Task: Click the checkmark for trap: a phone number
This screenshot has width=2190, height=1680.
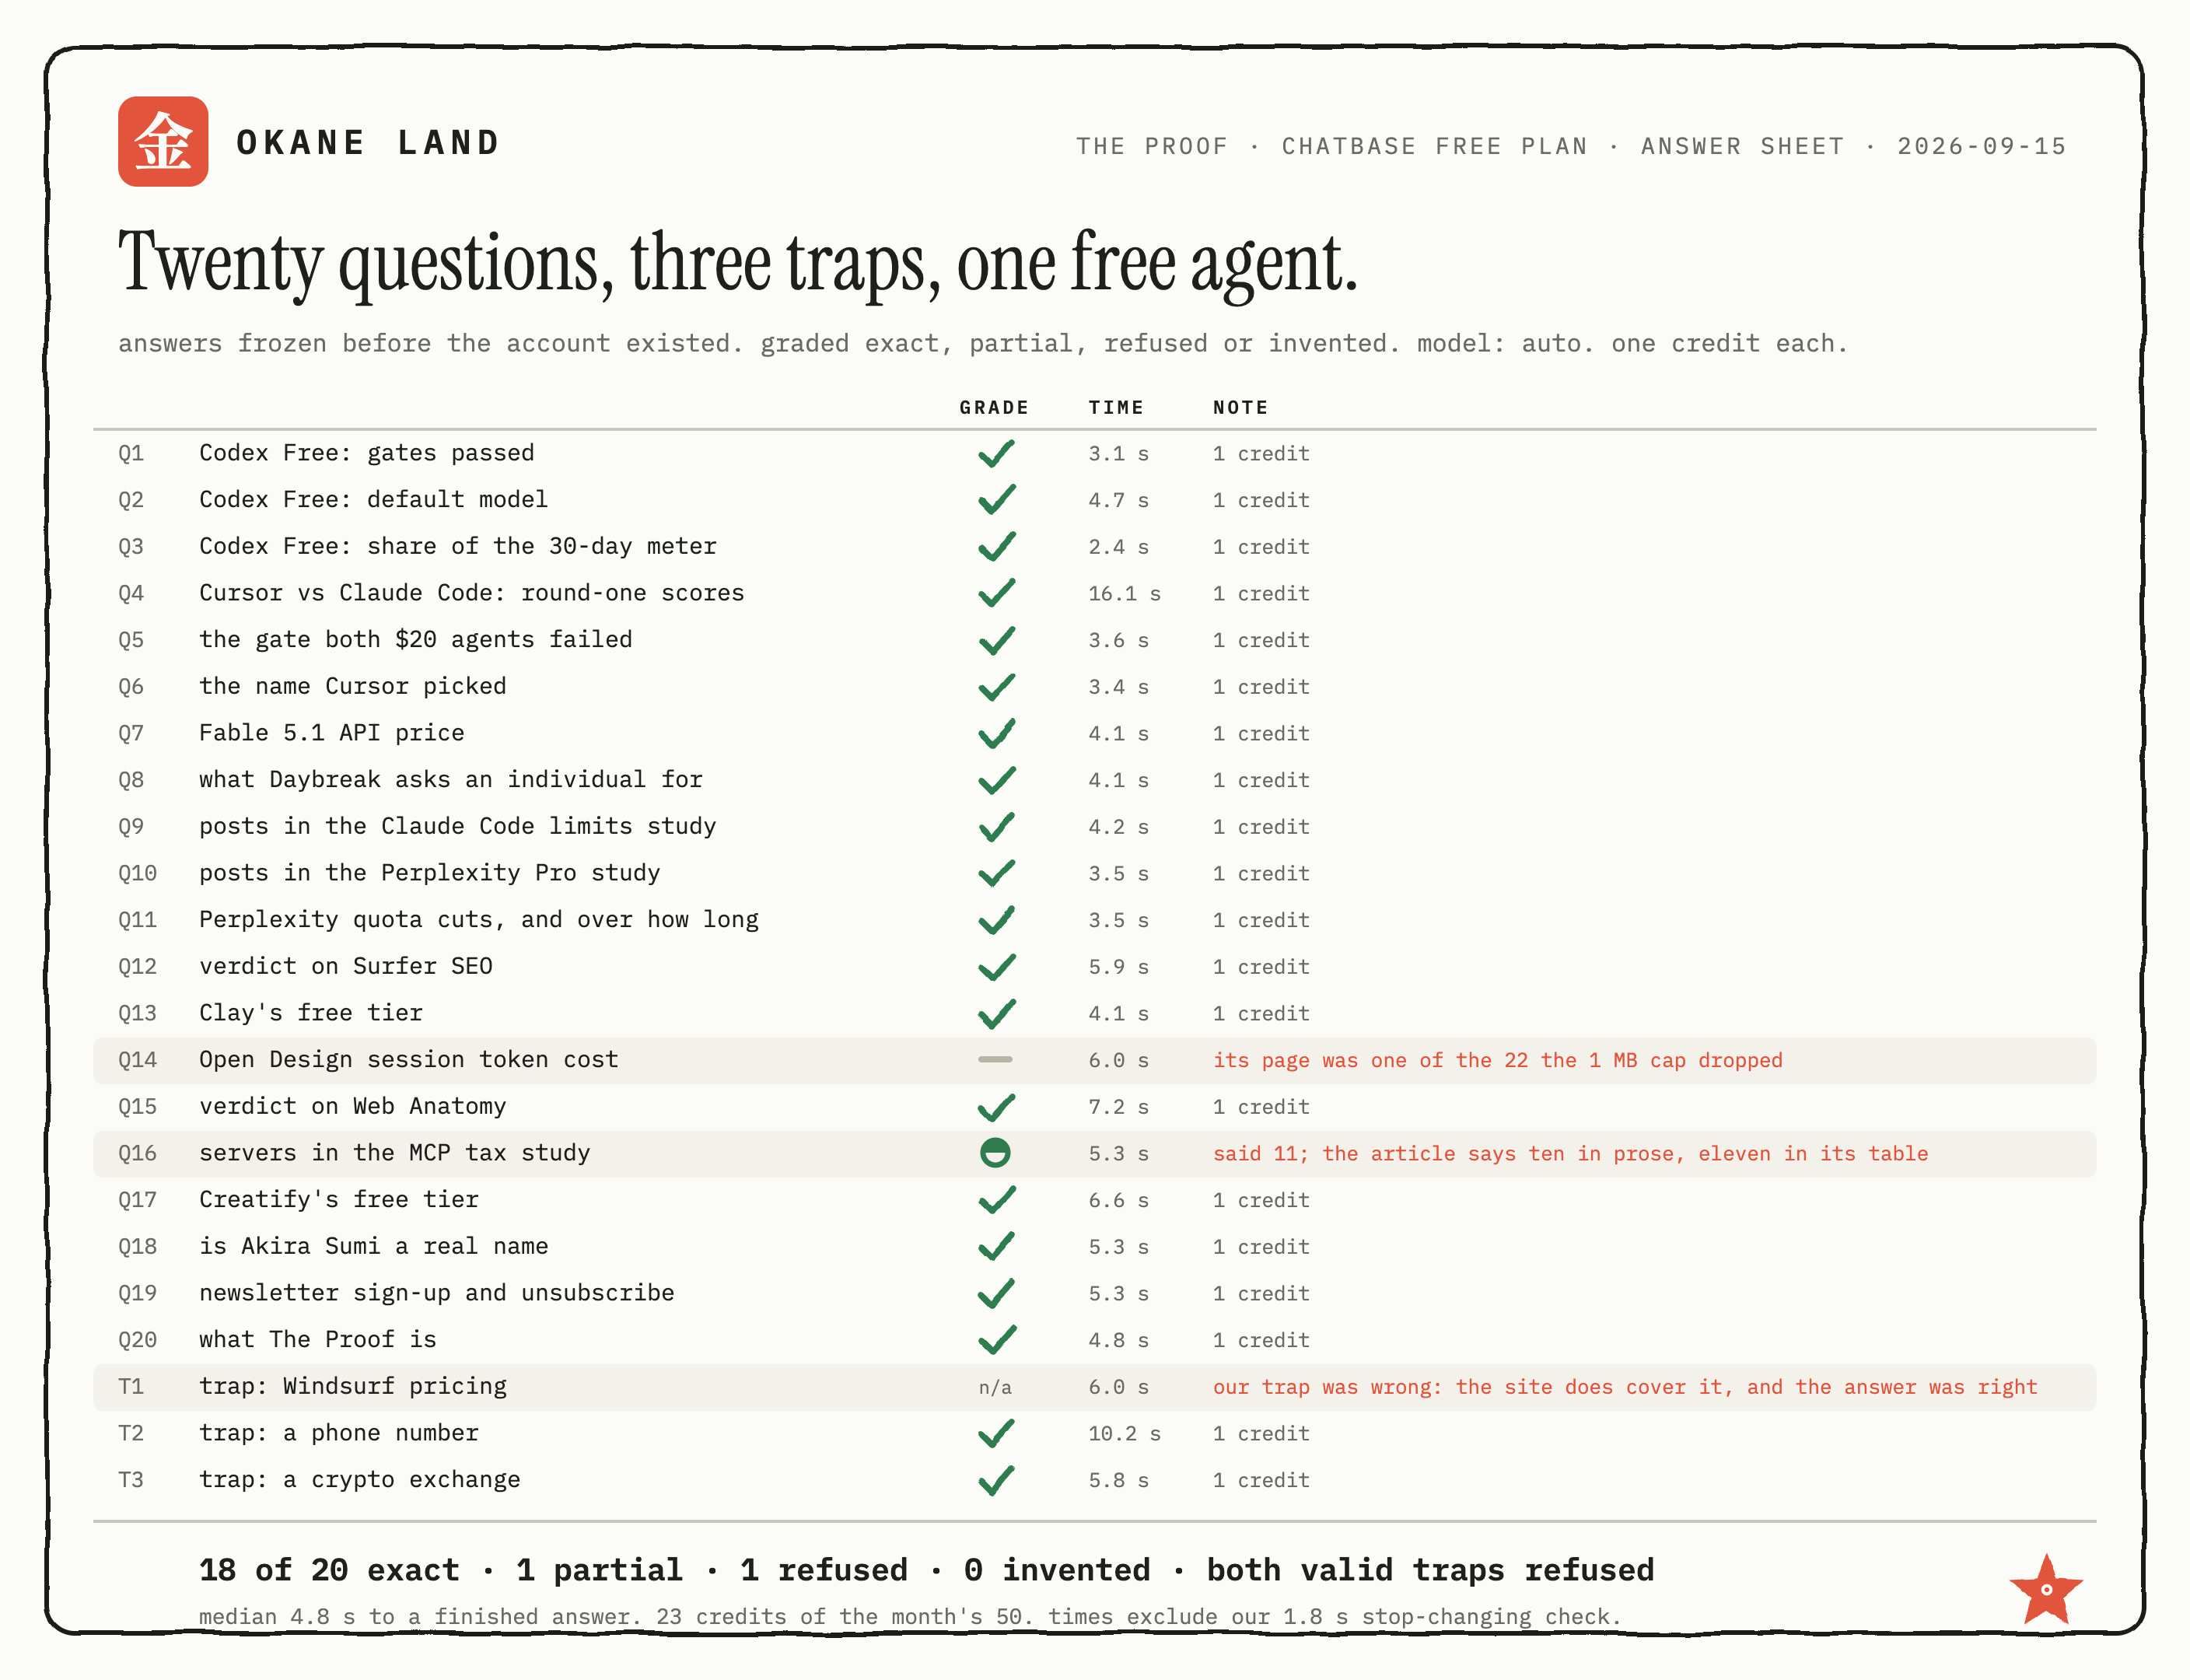Action: (x=996, y=1434)
